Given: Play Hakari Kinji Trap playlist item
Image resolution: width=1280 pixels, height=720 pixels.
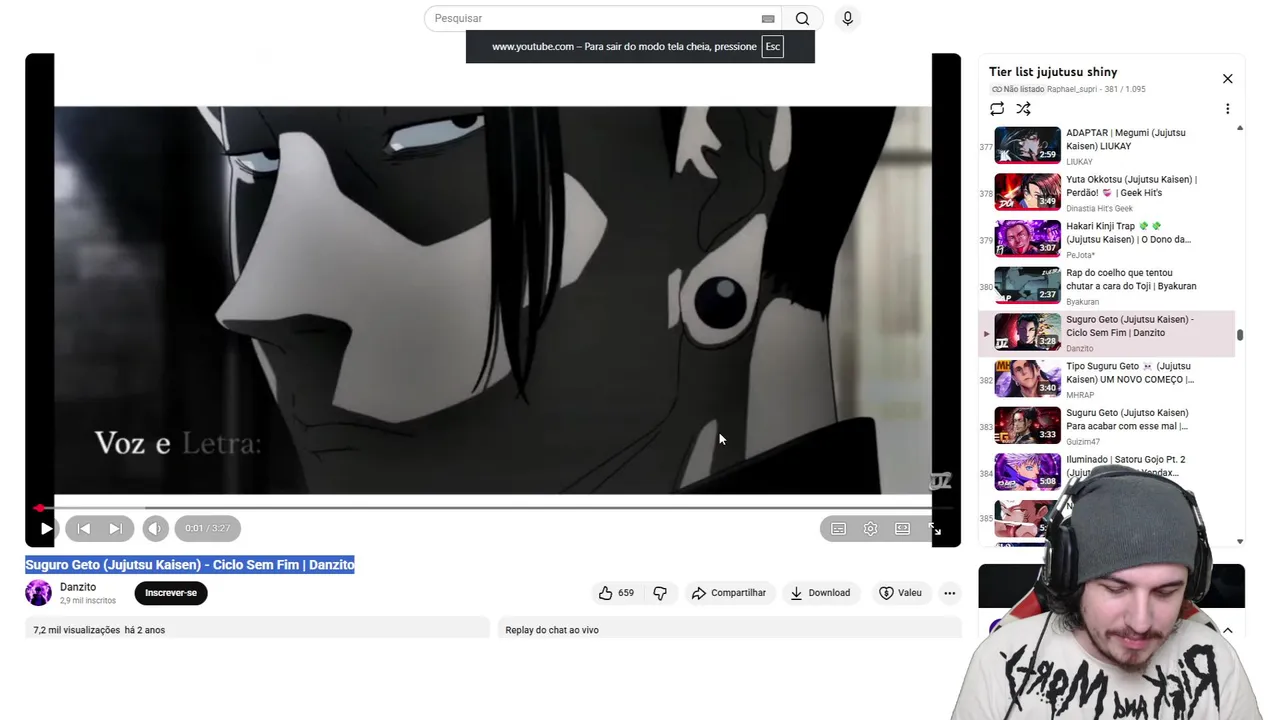Looking at the screenshot, I should pos(1106,240).
